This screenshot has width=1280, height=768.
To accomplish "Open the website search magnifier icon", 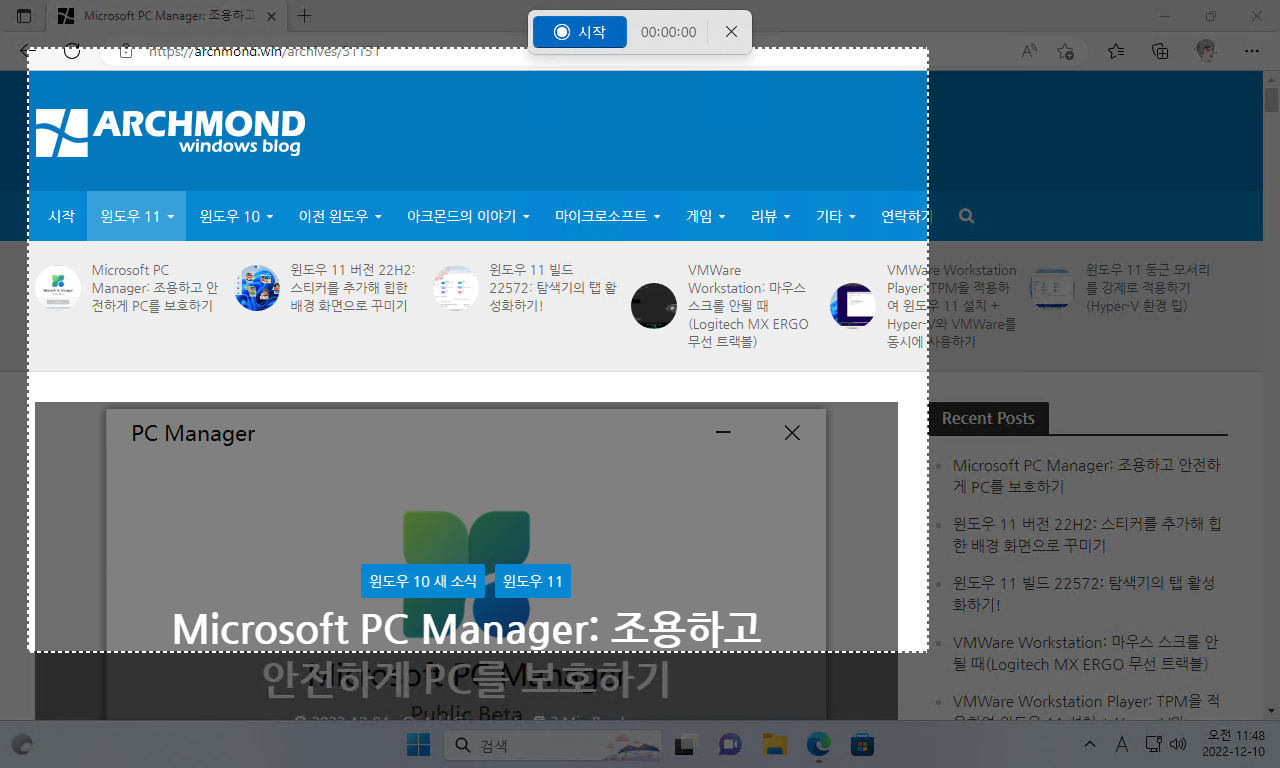I will tap(966, 216).
